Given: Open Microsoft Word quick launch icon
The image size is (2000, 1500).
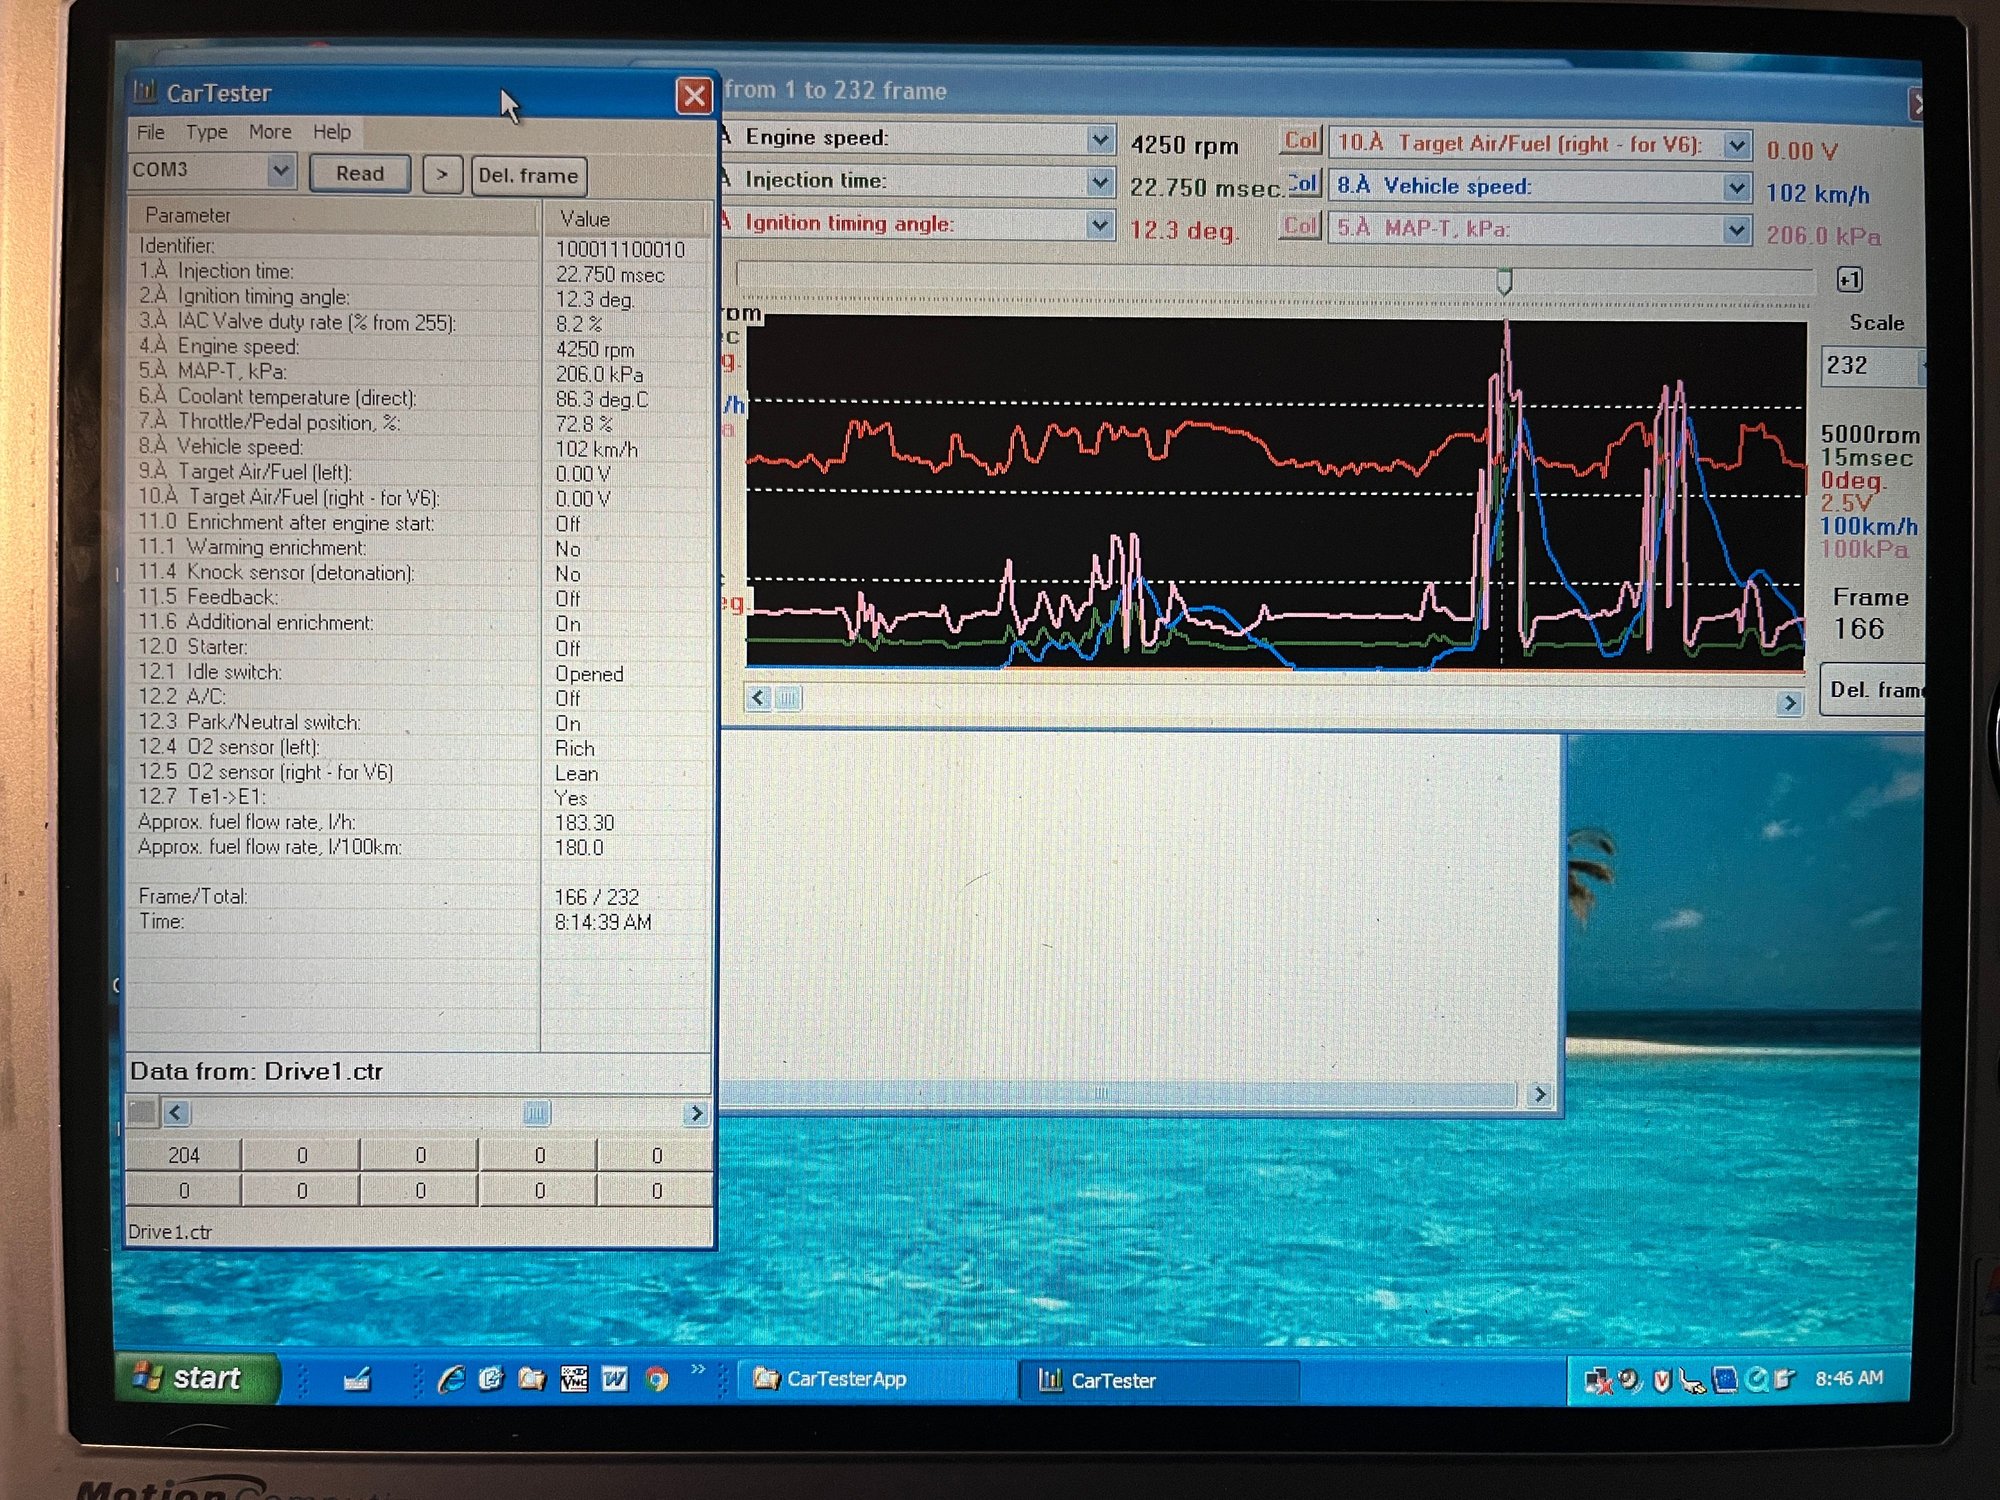Looking at the screenshot, I should [x=614, y=1380].
